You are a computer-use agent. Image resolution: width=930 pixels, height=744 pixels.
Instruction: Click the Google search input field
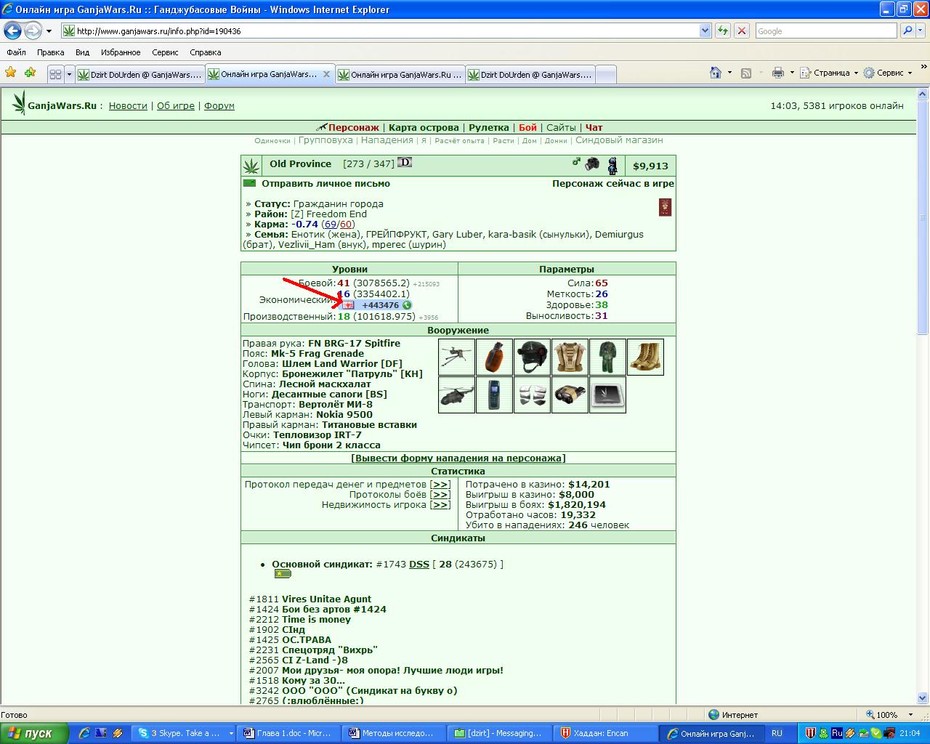click(x=826, y=31)
